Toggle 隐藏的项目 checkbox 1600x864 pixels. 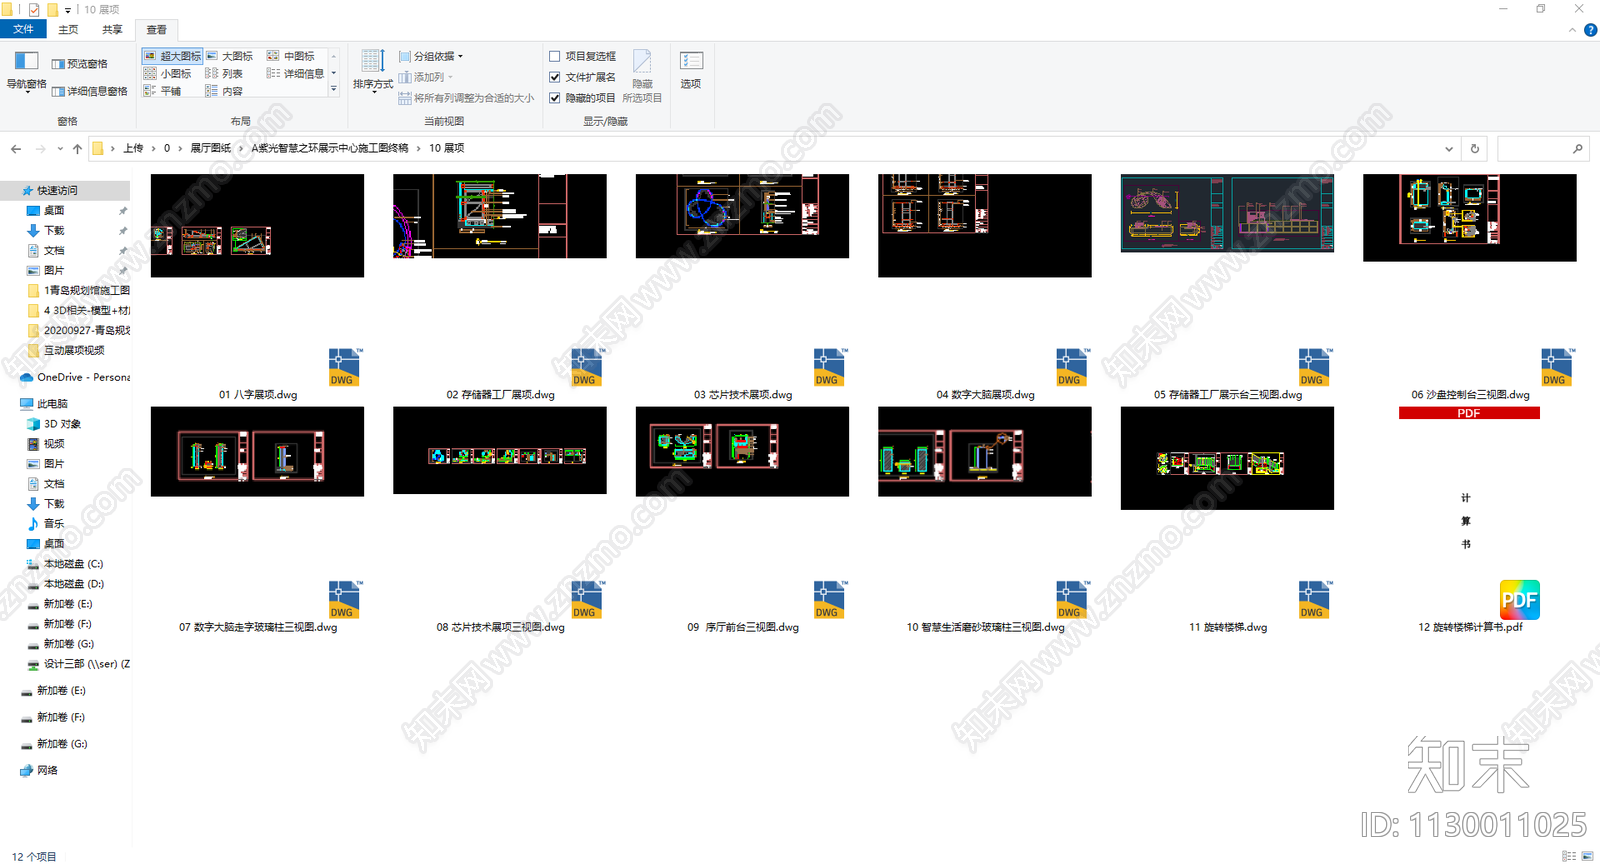[555, 98]
